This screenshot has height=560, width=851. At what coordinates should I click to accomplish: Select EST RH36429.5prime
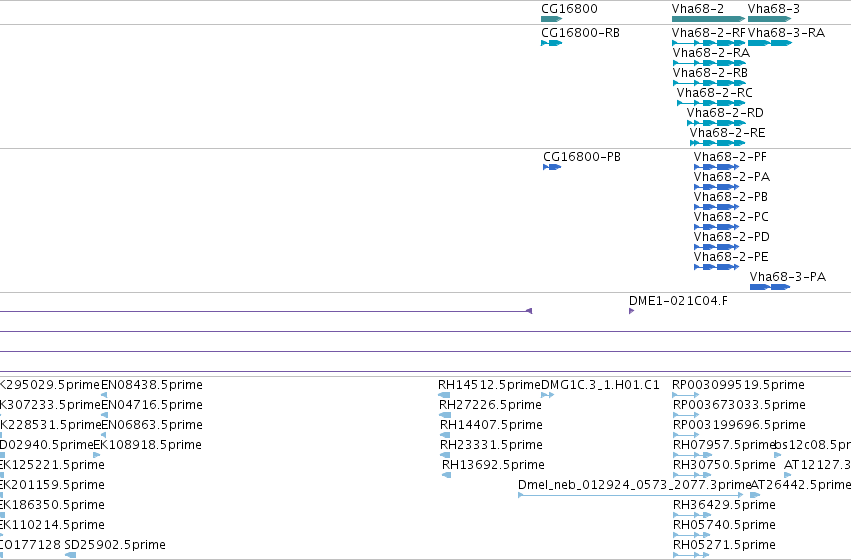(724, 505)
